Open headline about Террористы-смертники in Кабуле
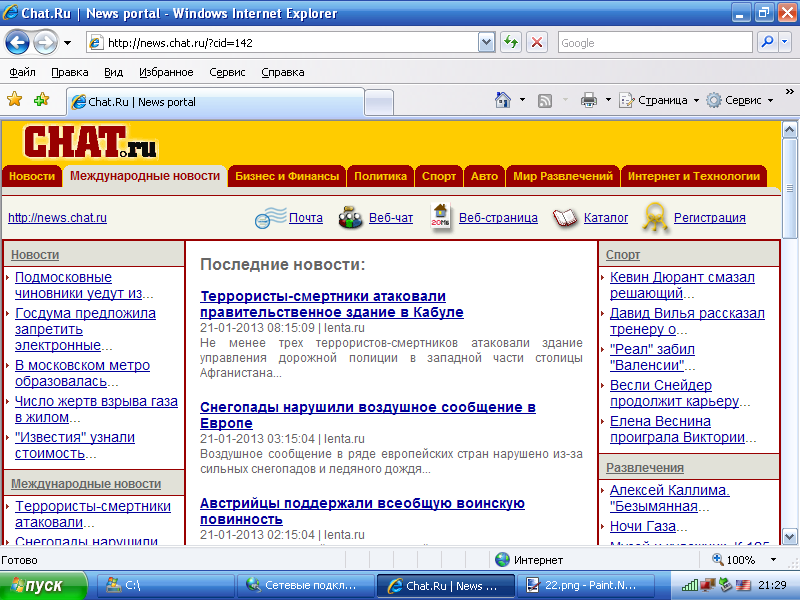The image size is (800, 600). pyautogui.click(x=332, y=304)
